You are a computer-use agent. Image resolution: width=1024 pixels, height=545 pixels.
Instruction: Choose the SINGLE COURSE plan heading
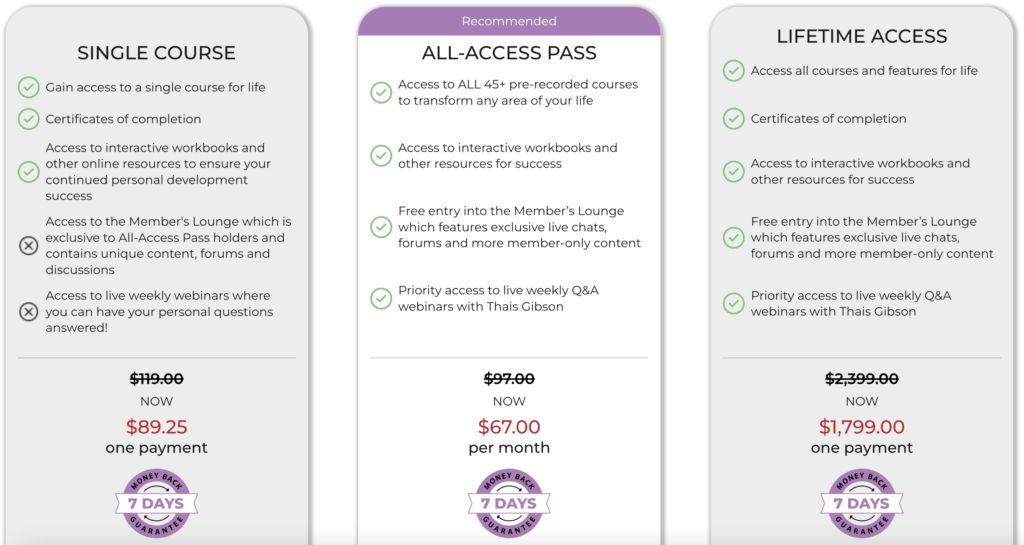[156, 53]
